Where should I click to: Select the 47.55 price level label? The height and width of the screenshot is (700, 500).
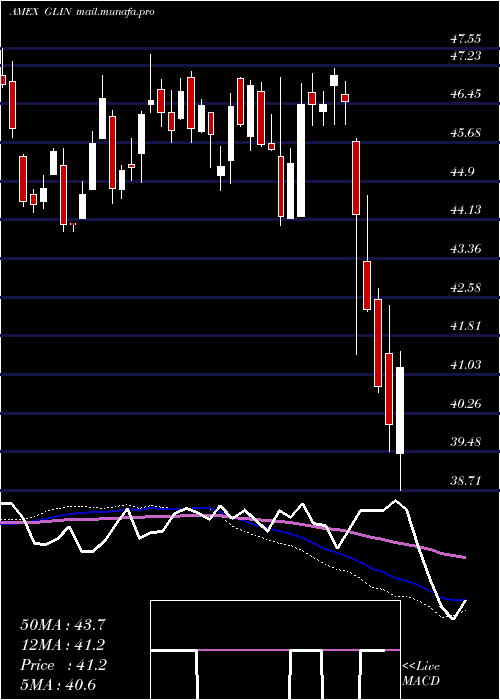tap(466, 39)
